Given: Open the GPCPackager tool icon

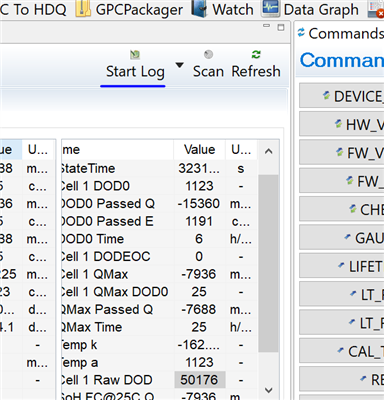Looking at the screenshot, I should click(x=83, y=9).
